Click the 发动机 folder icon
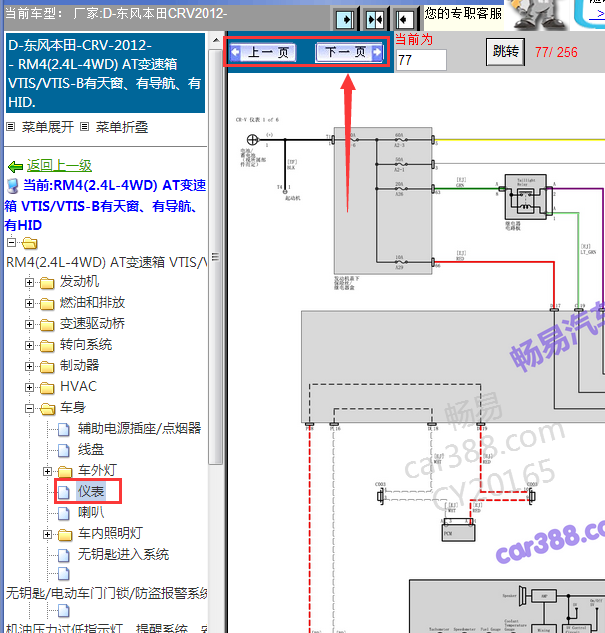Screen dimensions: 605x633 pos(47,283)
